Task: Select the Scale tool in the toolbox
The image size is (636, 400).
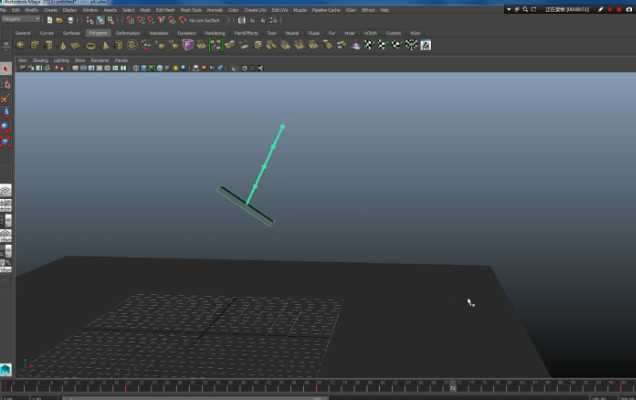Action: pos(6,142)
